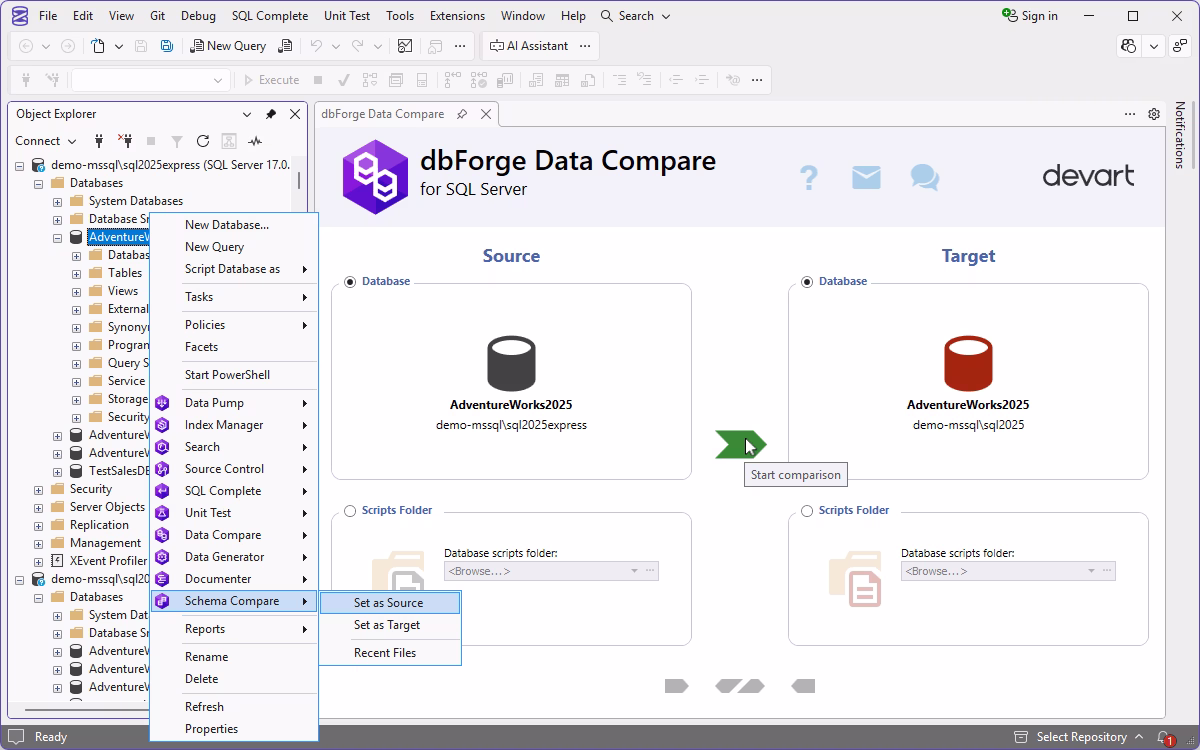
Task: Open the source scripts folder Browse dropdown
Action: tap(634, 571)
